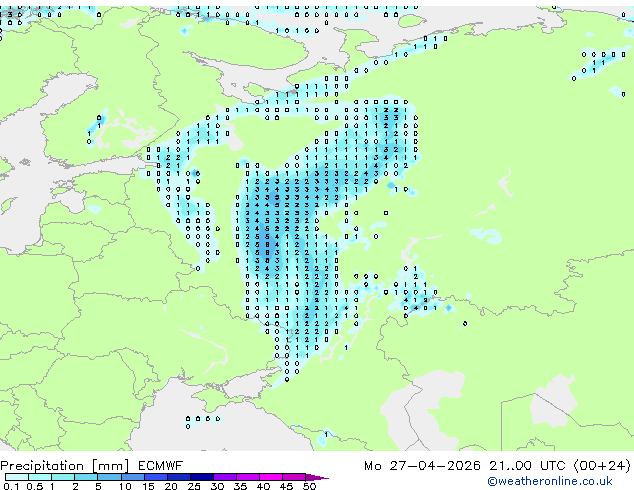The image size is (634, 490).
Task: Click the 'ECMWF' model label
Action: tap(160, 466)
